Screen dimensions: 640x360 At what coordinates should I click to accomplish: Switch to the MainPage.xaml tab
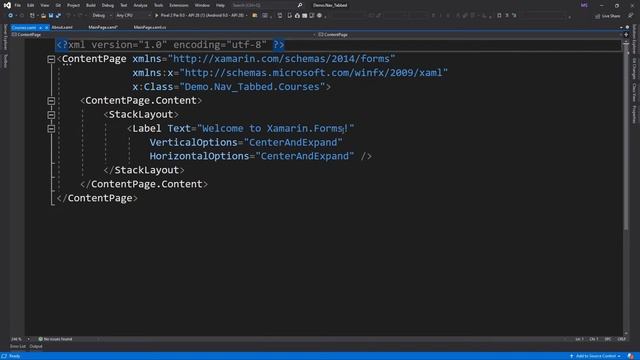(x=103, y=27)
